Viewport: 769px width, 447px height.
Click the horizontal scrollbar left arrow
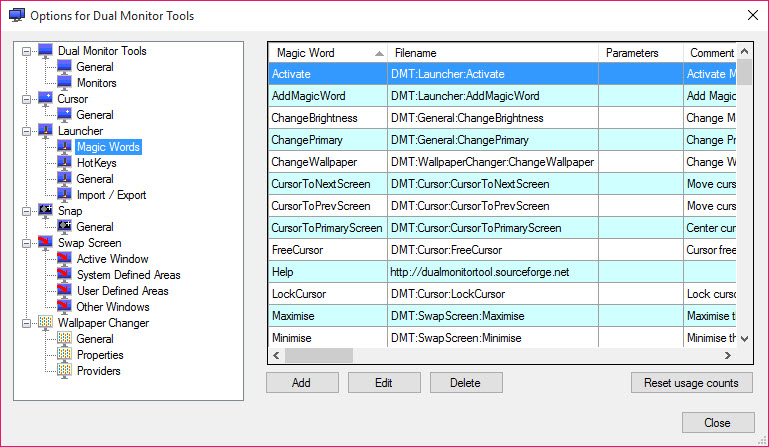[x=276, y=355]
